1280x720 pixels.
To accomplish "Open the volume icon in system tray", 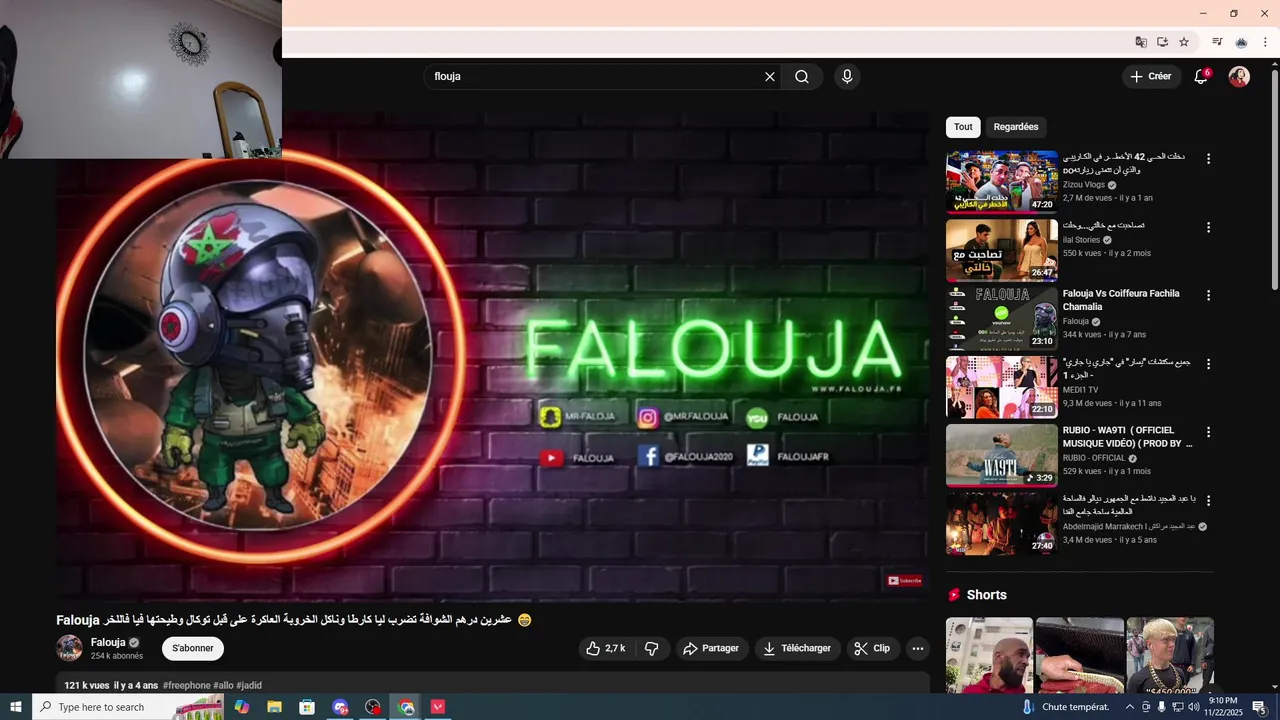I will pos(1195,707).
